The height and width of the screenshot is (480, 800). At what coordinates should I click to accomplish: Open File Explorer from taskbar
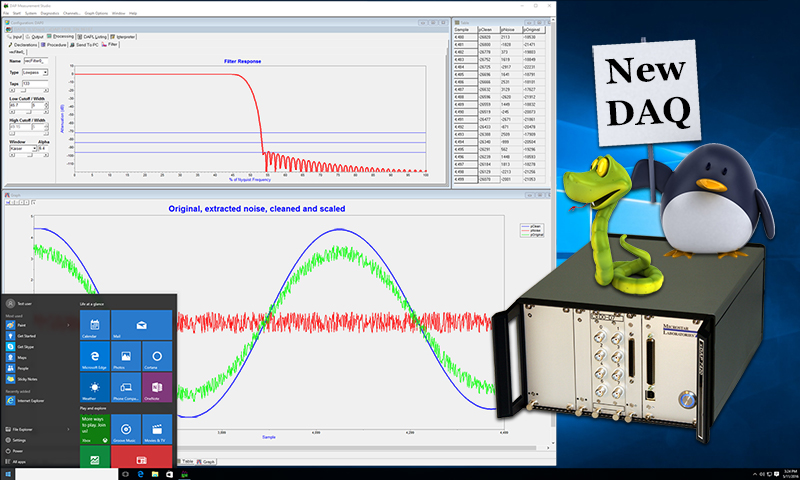coord(155,474)
